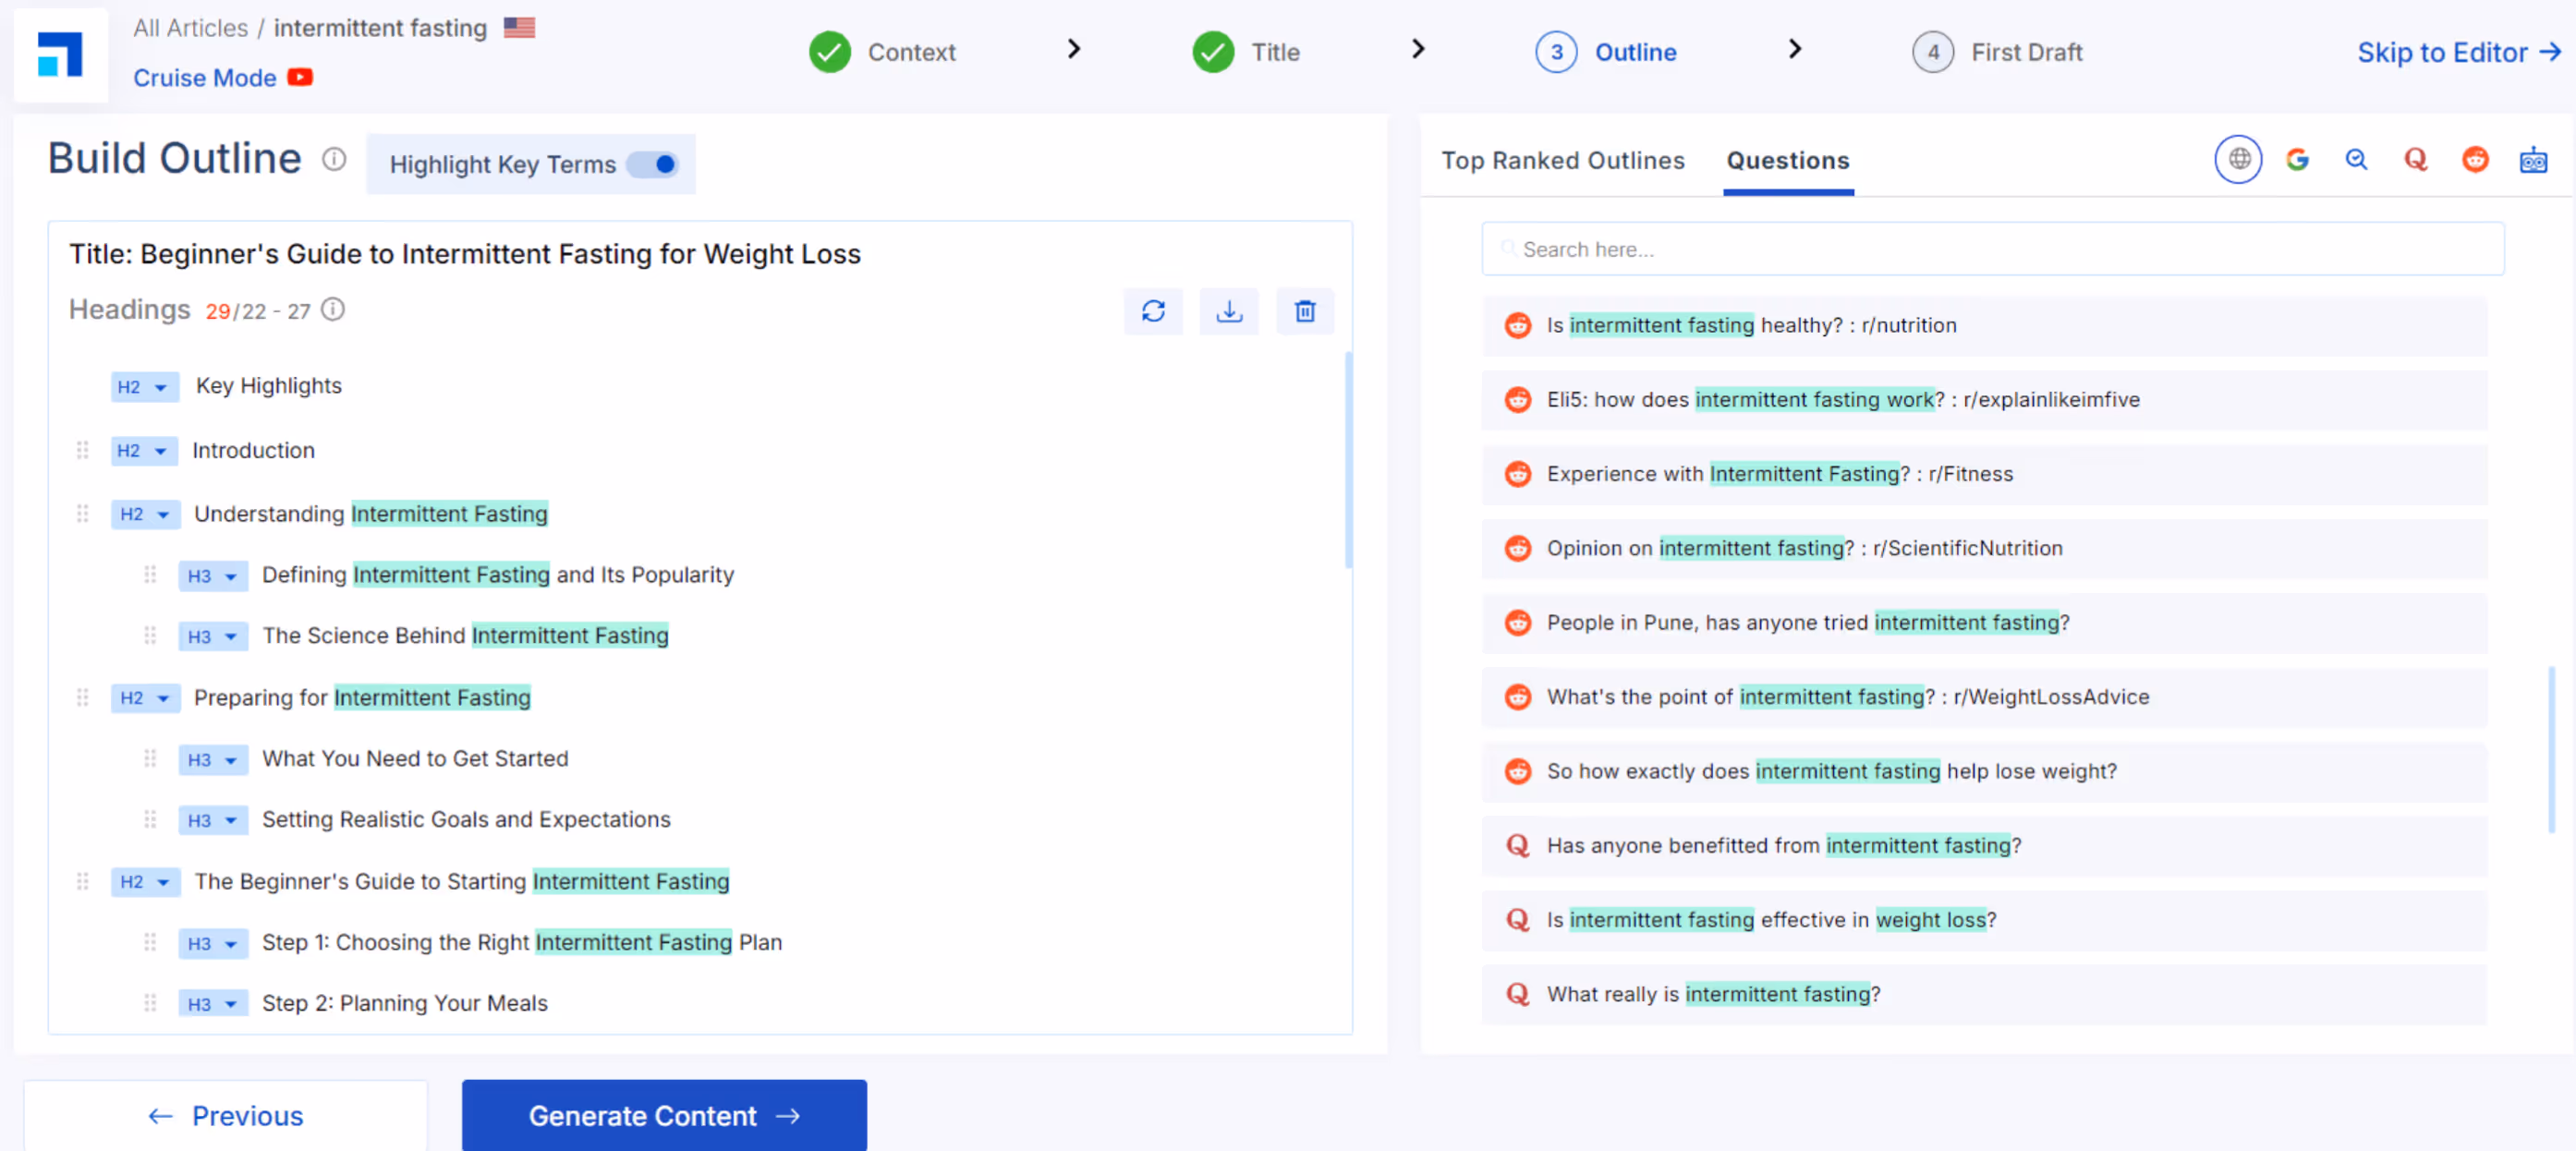Open the All Articles breadcrumb link
2576x1151 pixels.
pyautogui.click(x=190, y=28)
